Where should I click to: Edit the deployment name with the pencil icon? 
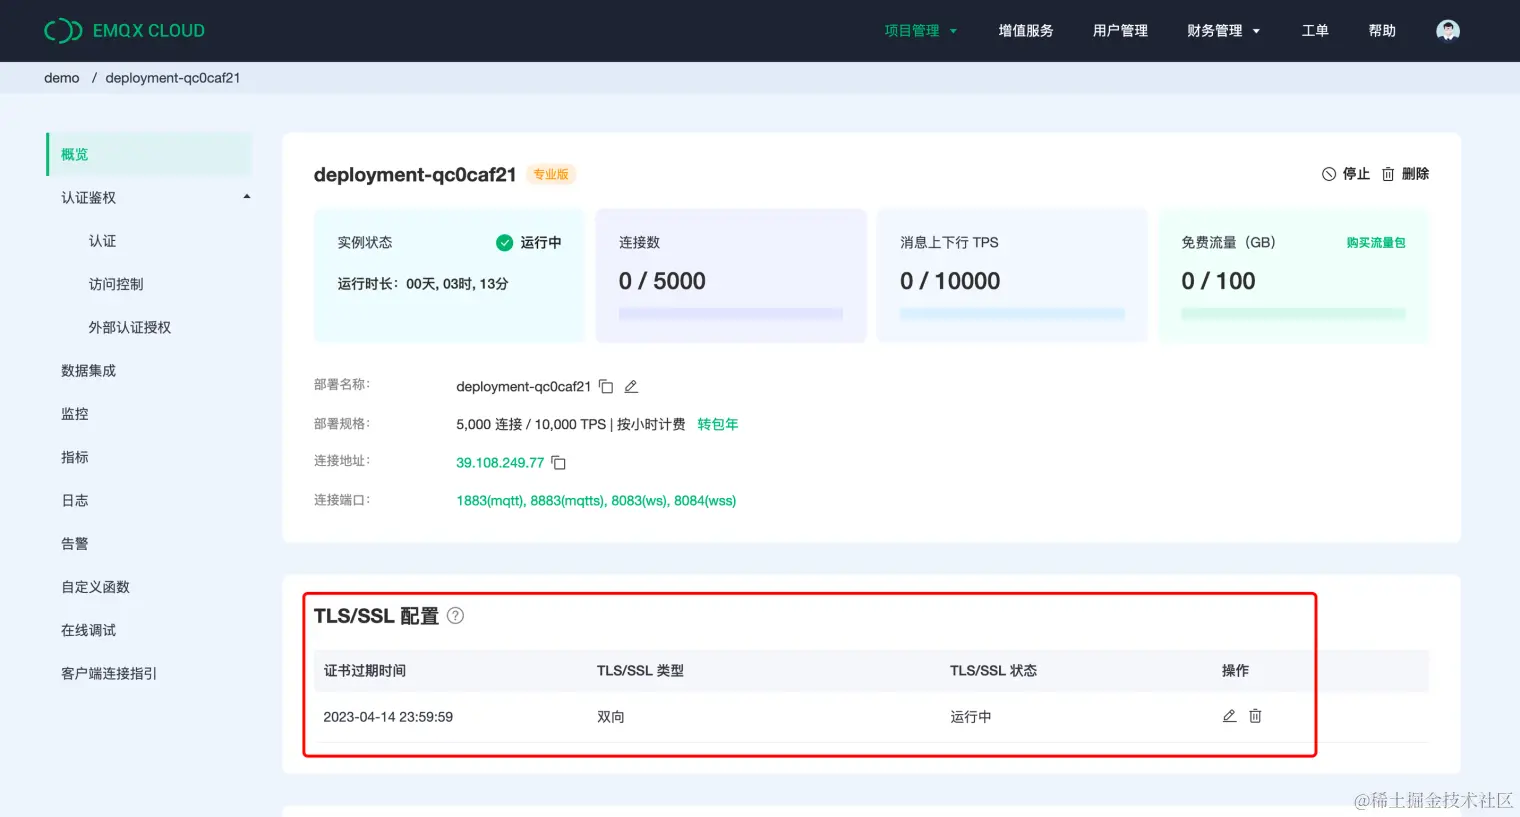(631, 385)
